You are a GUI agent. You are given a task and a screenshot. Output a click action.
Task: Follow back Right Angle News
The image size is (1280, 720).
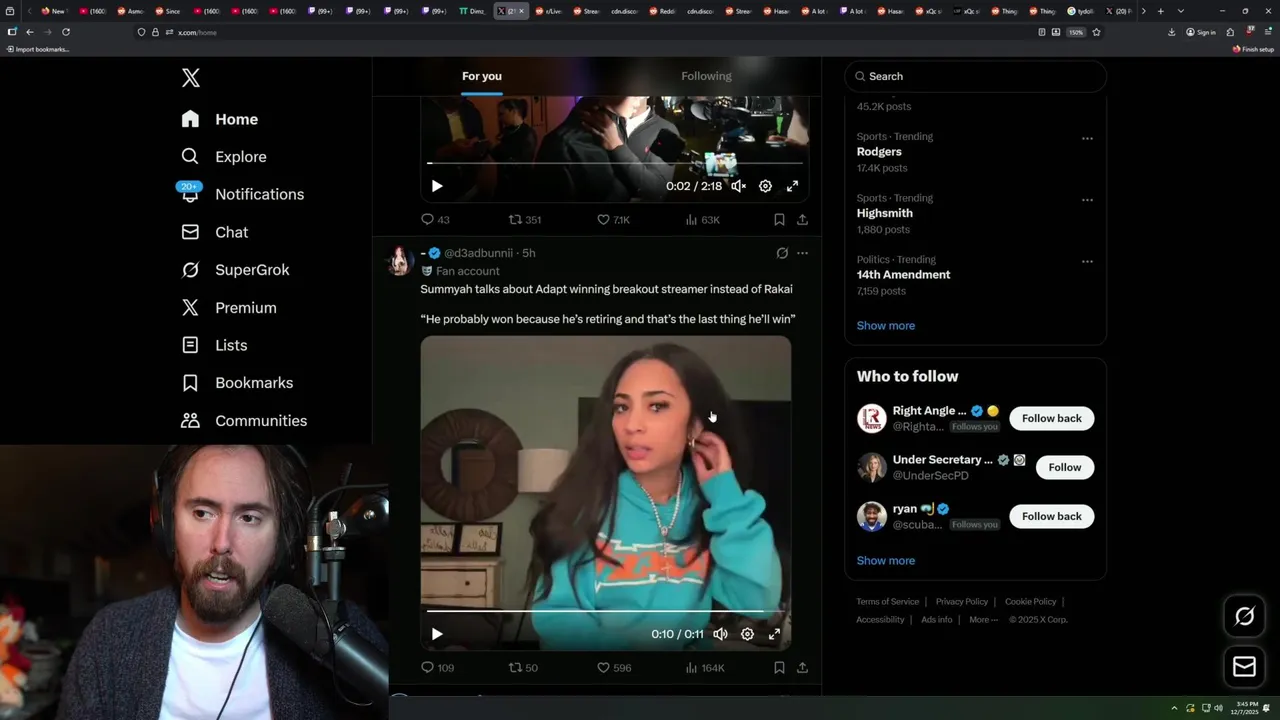[x=1051, y=418]
